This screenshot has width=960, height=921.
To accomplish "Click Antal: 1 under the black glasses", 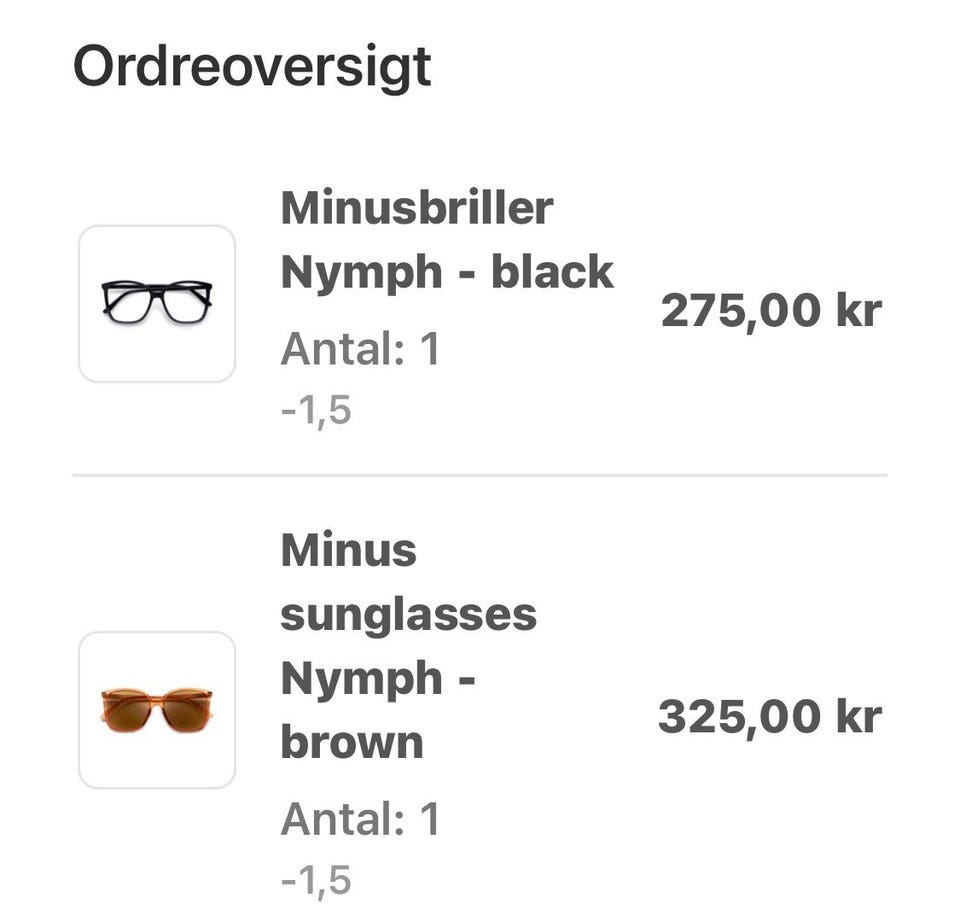I will [x=360, y=350].
